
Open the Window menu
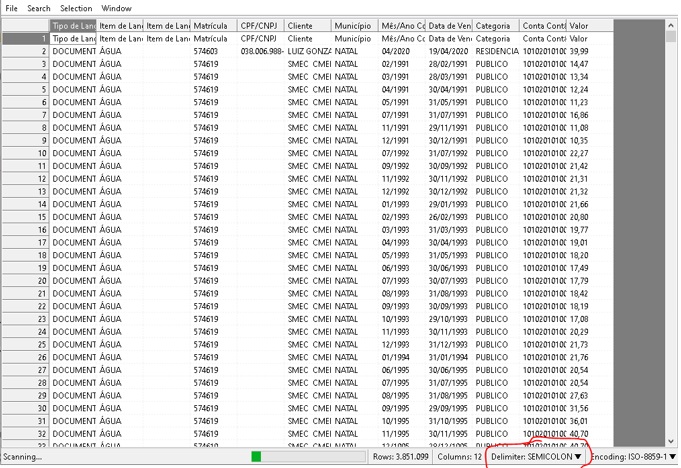116,8
